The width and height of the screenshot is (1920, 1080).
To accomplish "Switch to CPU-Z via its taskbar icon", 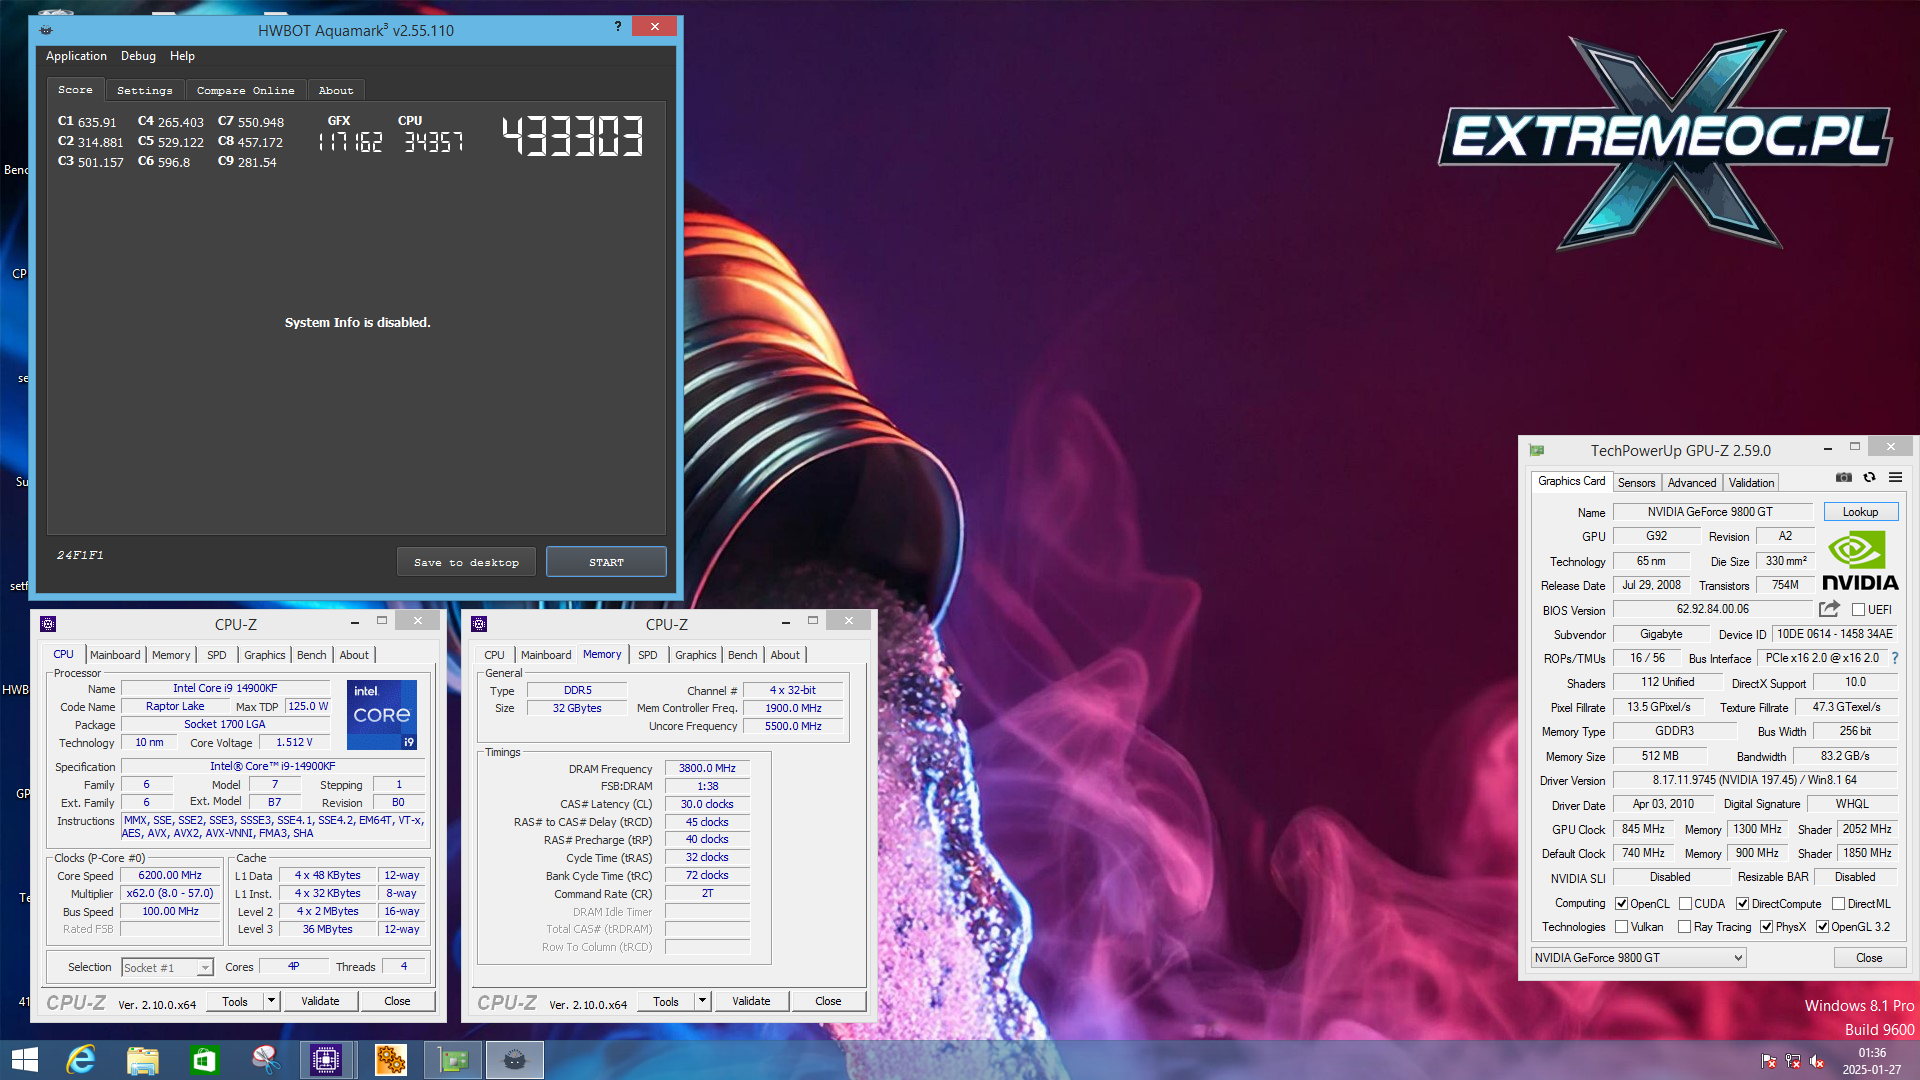I will (327, 1059).
